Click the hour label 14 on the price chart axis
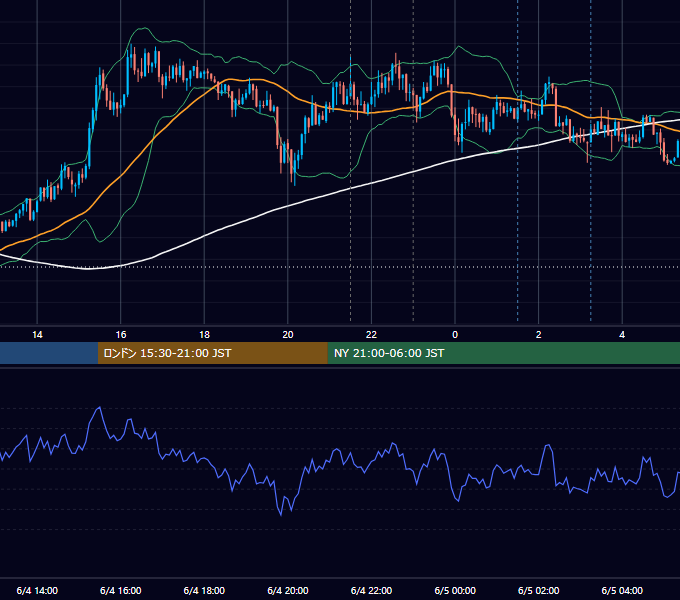Screen dimensions: 680x600 37,335
